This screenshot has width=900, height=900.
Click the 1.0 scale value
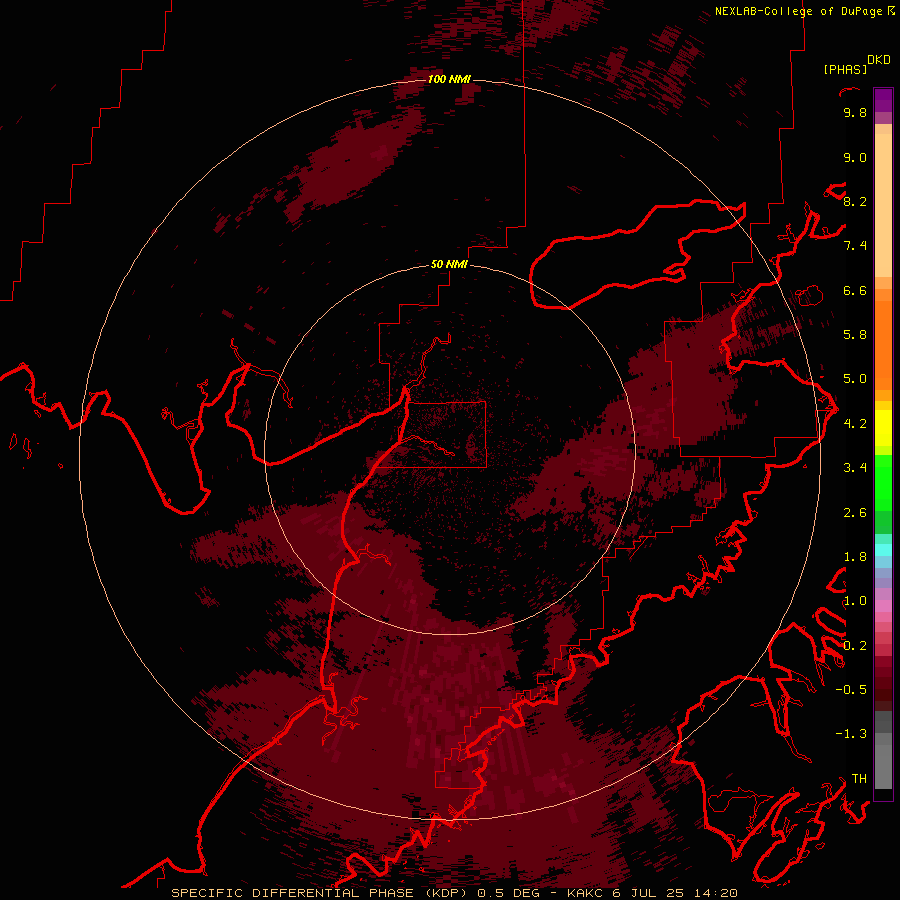(855, 601)
